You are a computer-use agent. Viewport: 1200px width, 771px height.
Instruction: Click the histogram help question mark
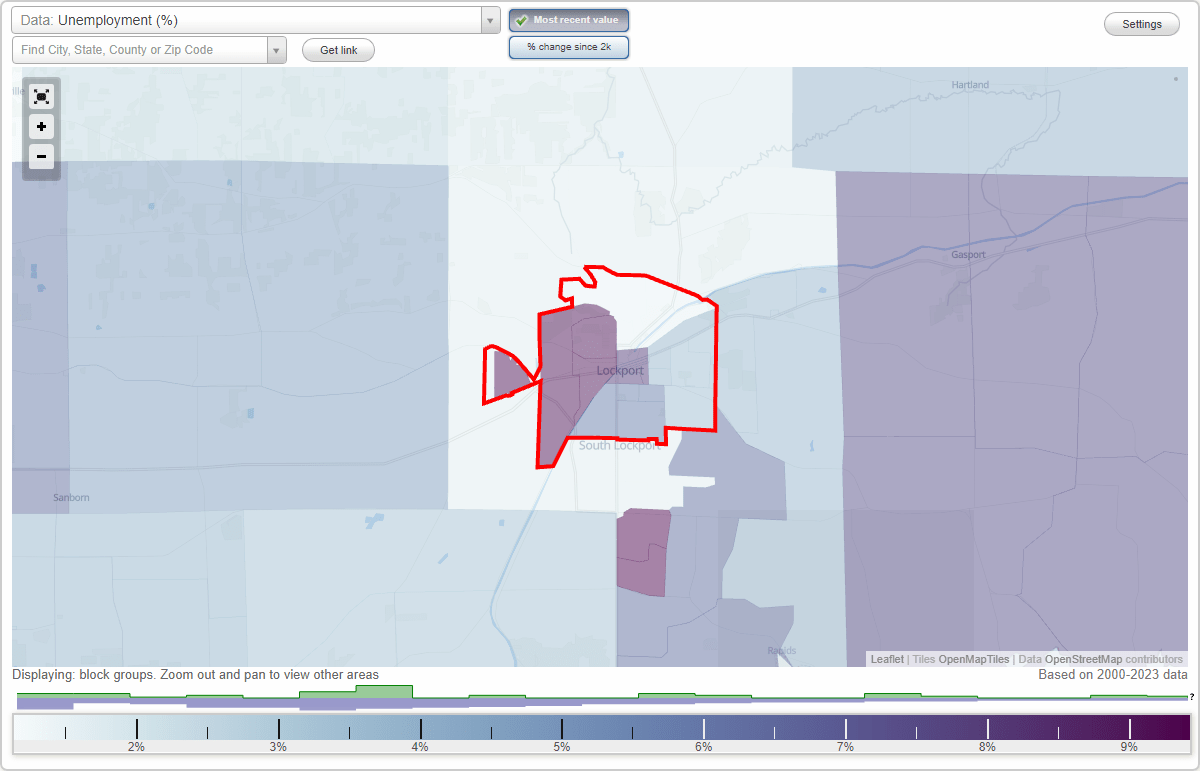(x=1192, y=697)
